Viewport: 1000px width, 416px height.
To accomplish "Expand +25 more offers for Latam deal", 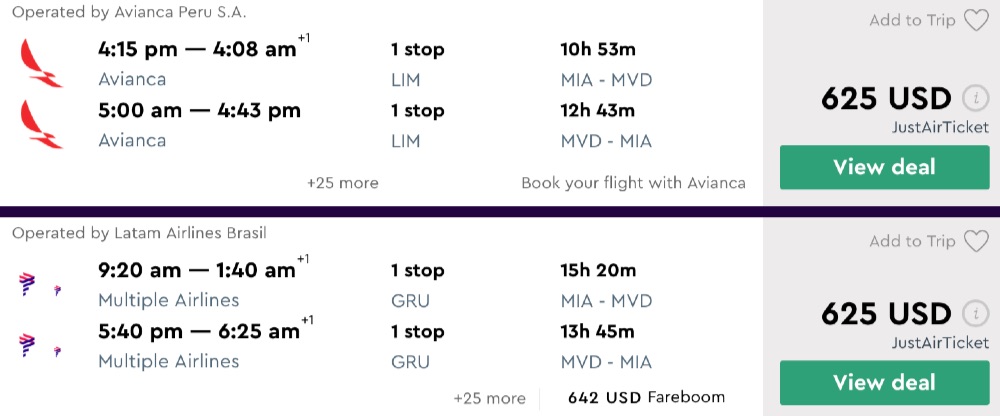I will tap(489, 398).
